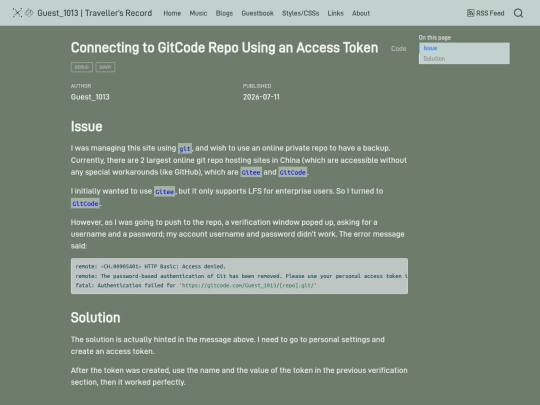Click the site logo icon in navbar
This screenshot has width=540, height=405.
pos(17,13)
